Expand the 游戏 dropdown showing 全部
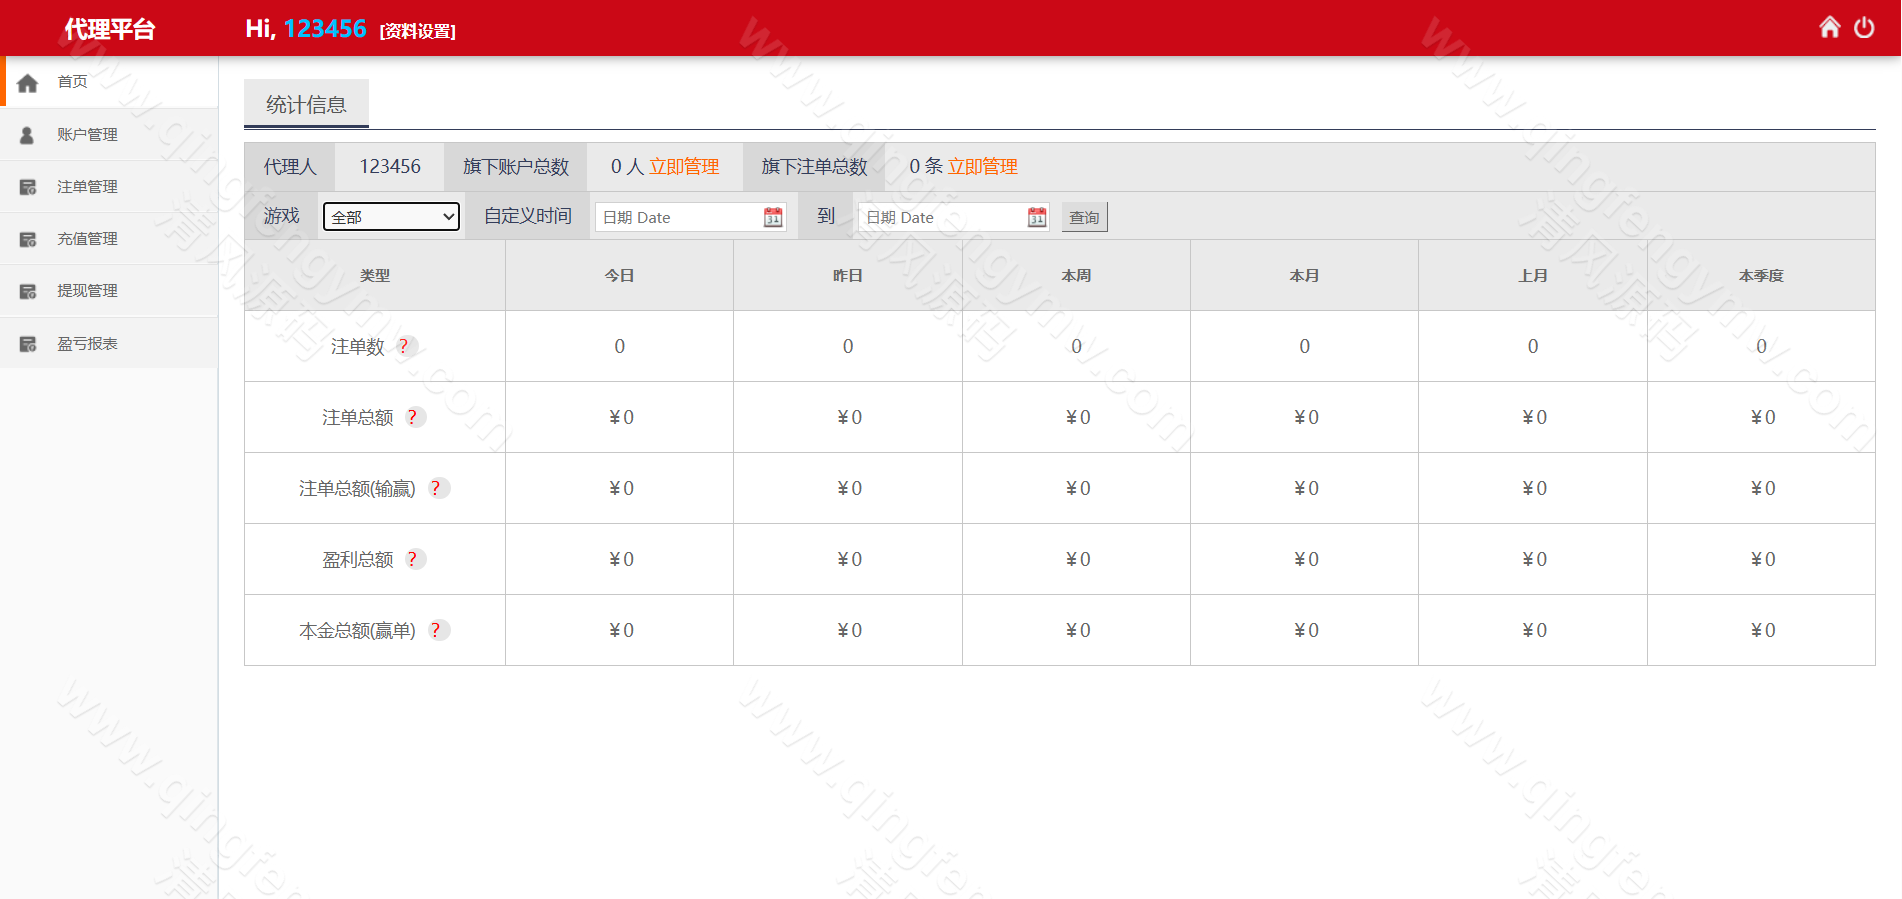This screenshot has width=1902, height=899. click(391, 216)
